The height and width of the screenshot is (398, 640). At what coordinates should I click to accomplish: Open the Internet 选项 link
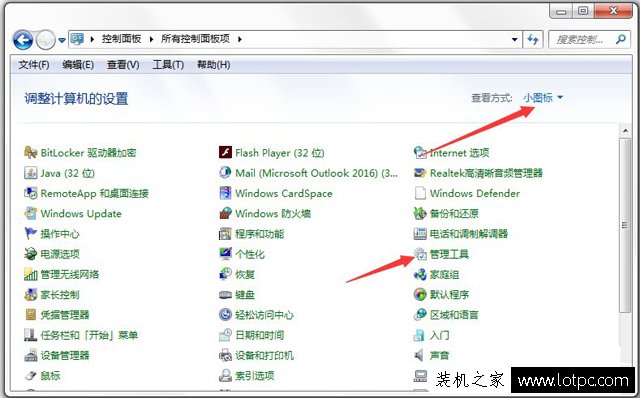click(x=460, y=153)
